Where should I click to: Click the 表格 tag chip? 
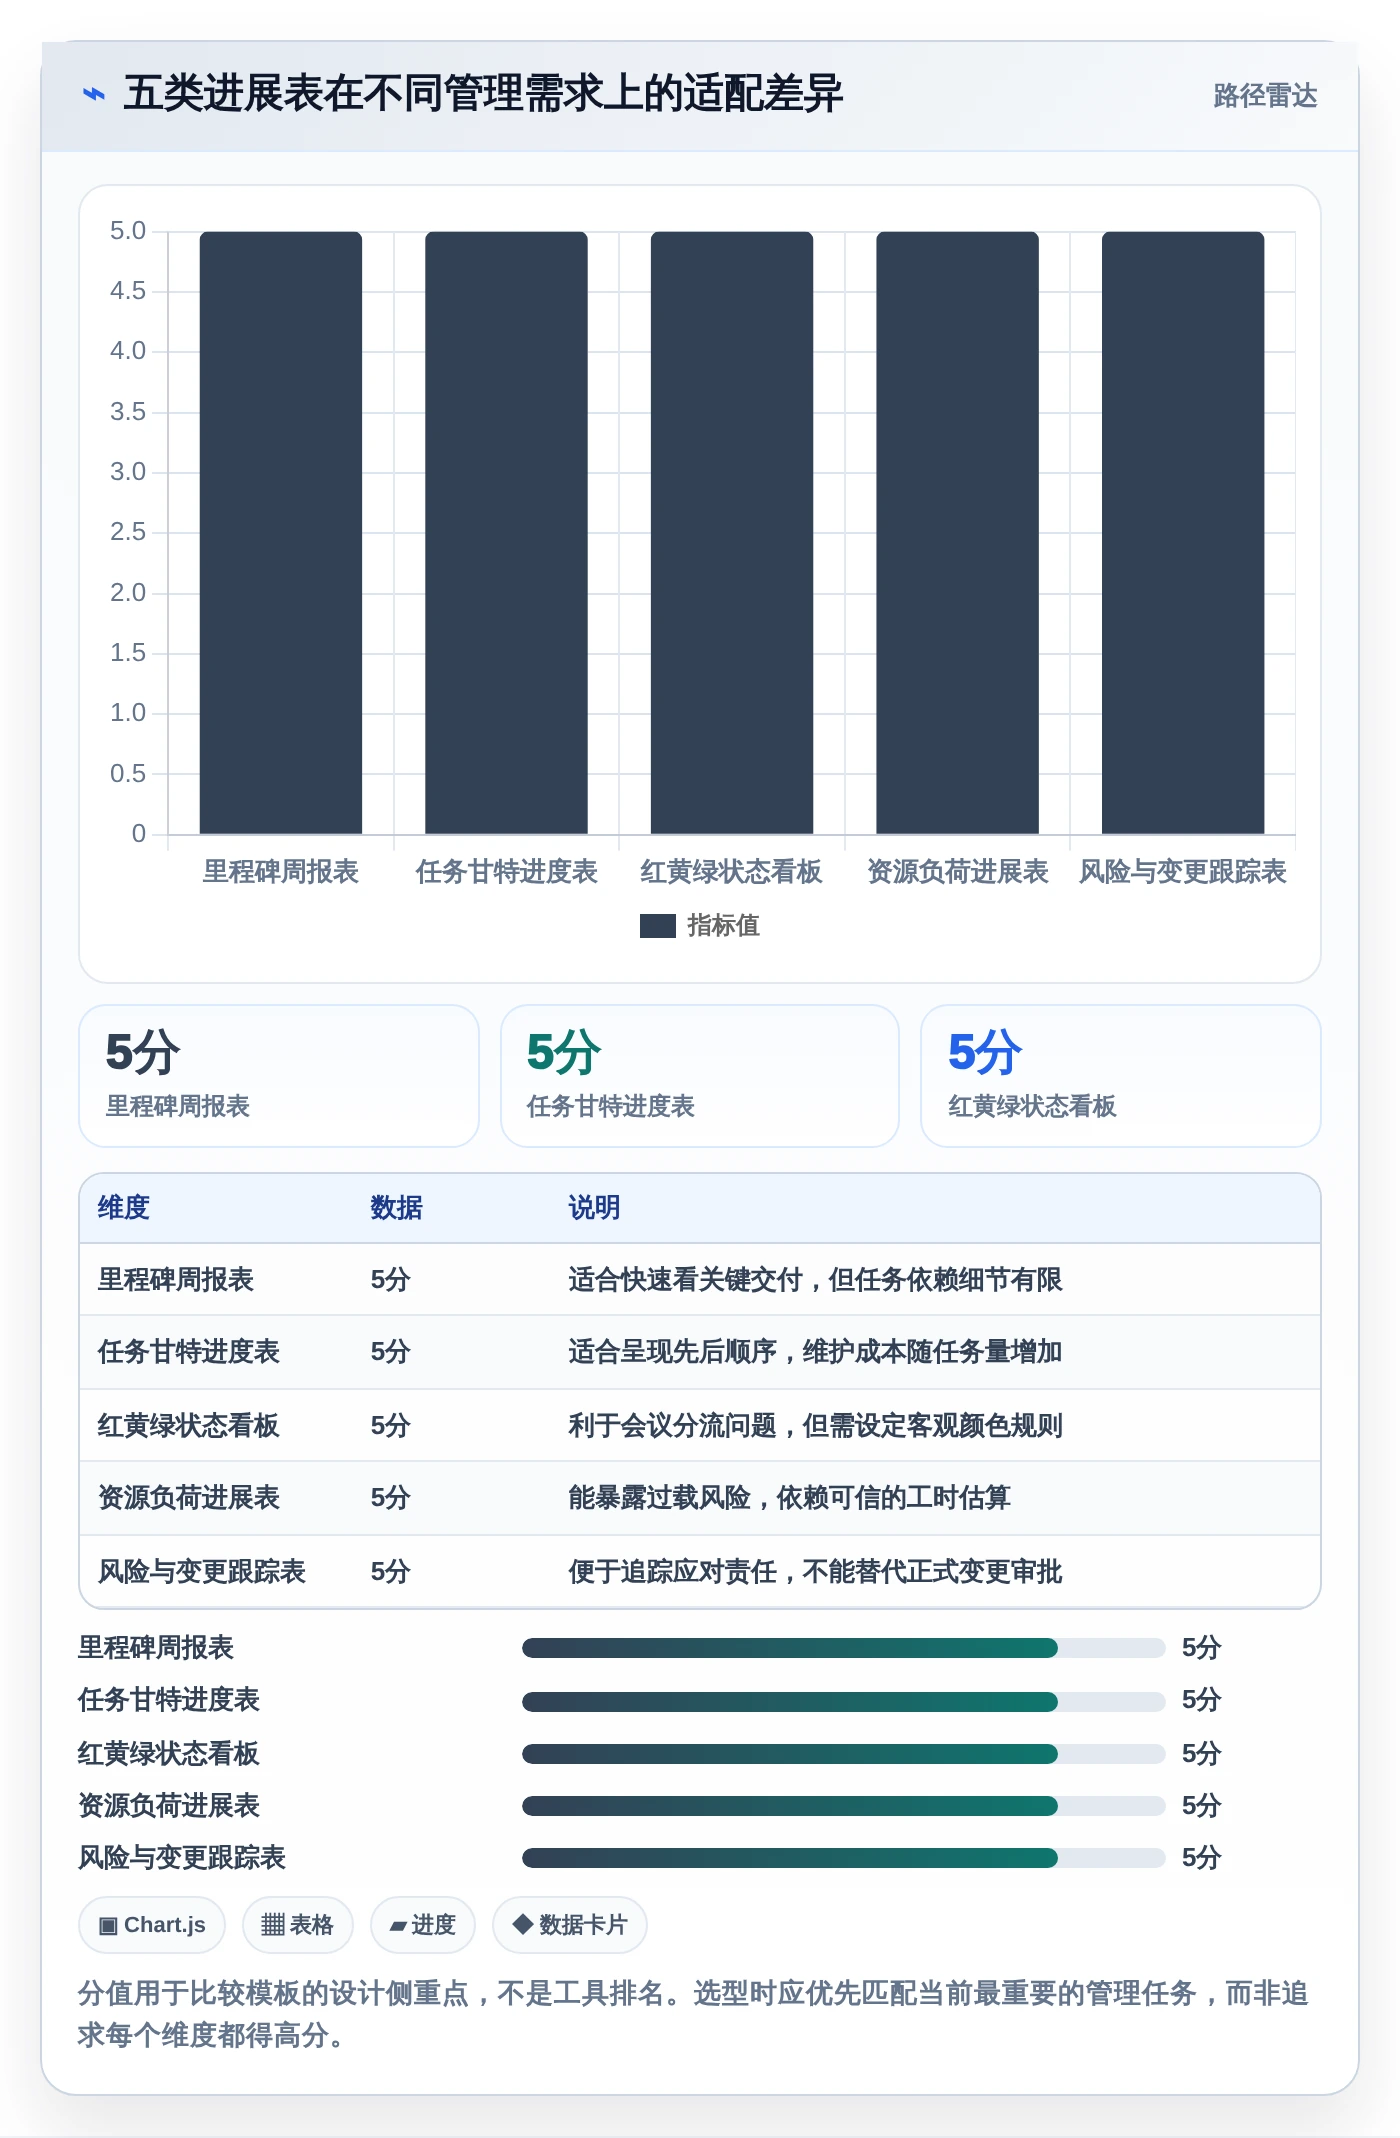point(297,1925)
